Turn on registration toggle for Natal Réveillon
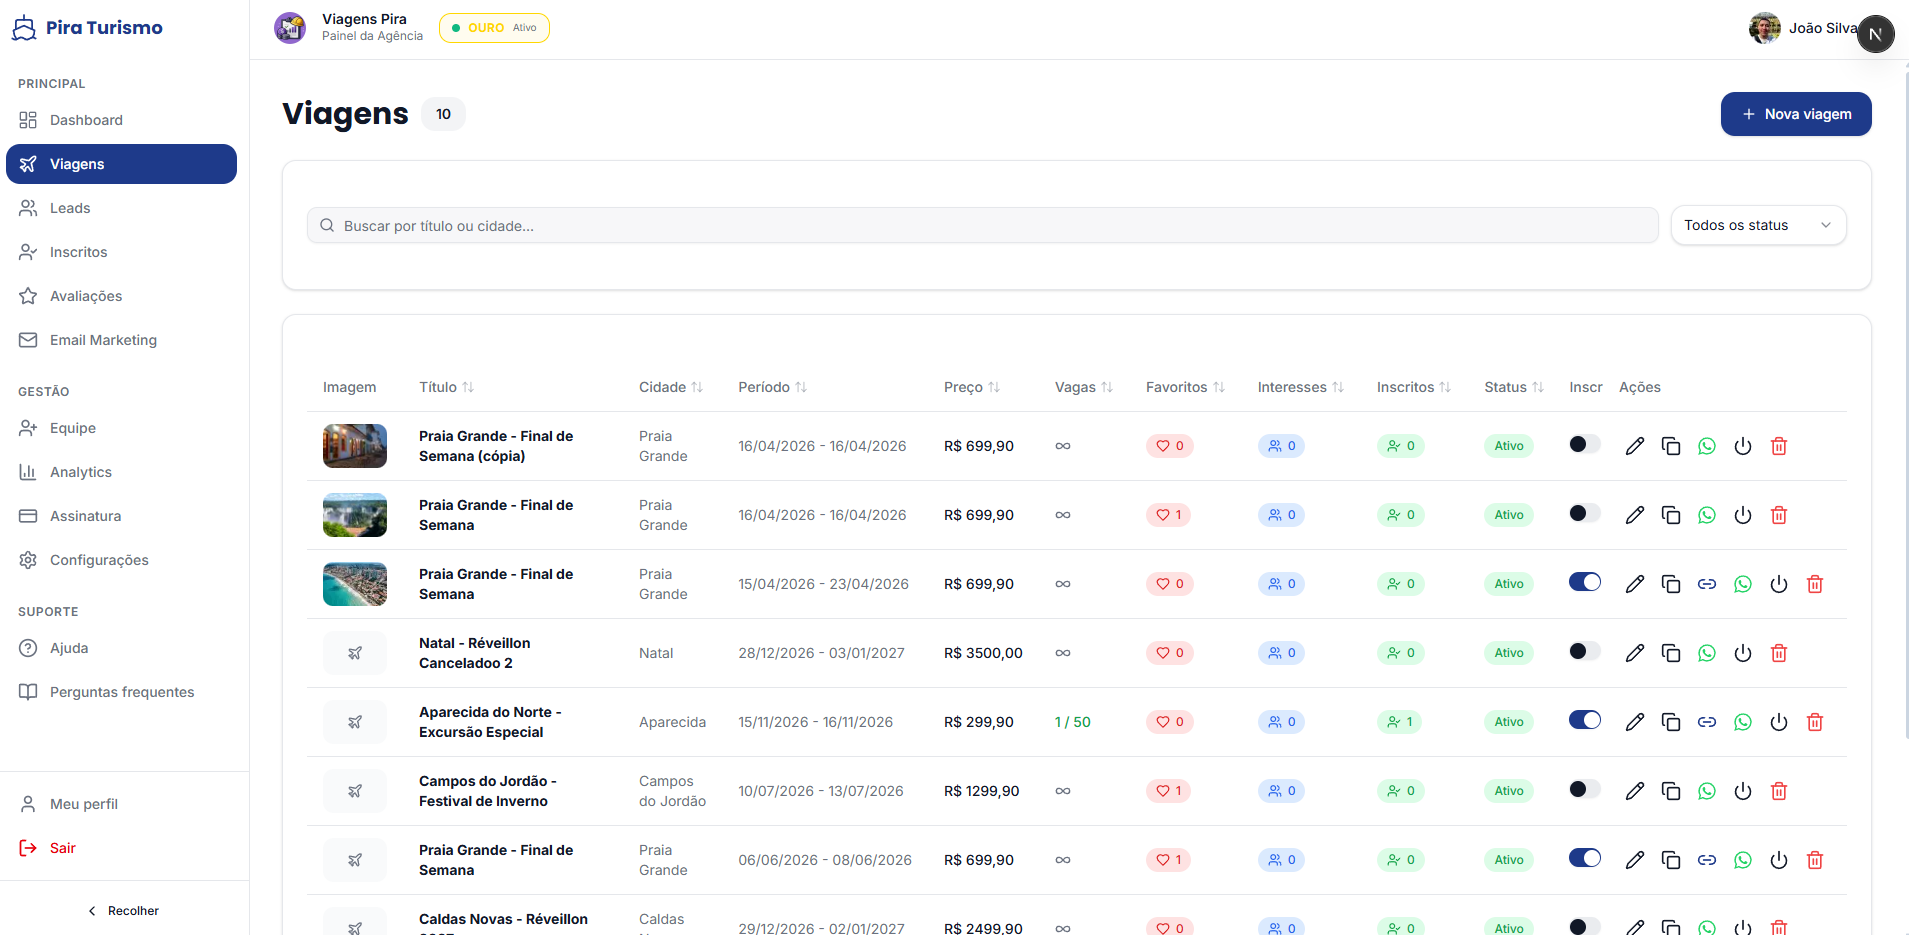 tap(1584, 652)
